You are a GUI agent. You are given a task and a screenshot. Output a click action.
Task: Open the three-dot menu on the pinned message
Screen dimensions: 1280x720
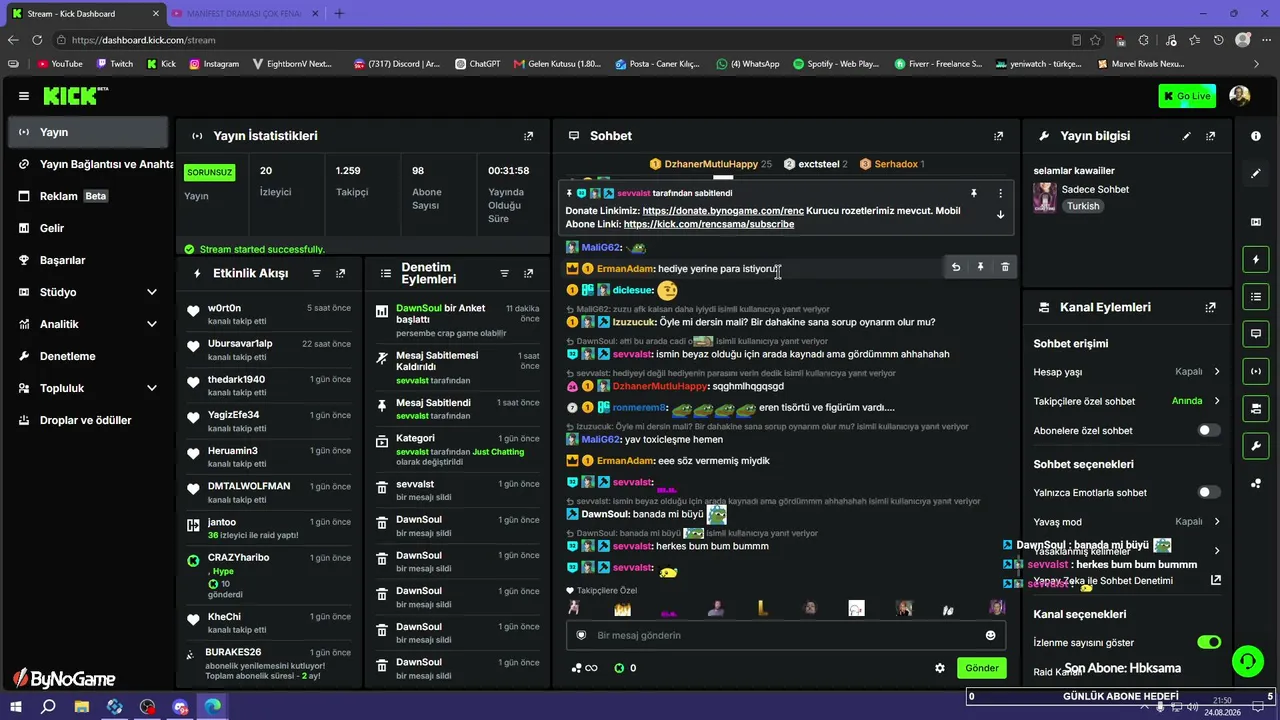pyautogui.click(x=1000, y=193)
